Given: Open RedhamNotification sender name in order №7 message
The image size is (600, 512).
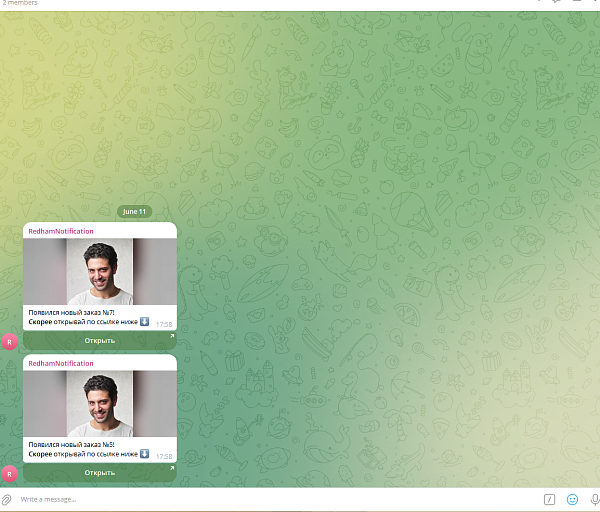Looking at the screenshot, I should pos(61,231).
